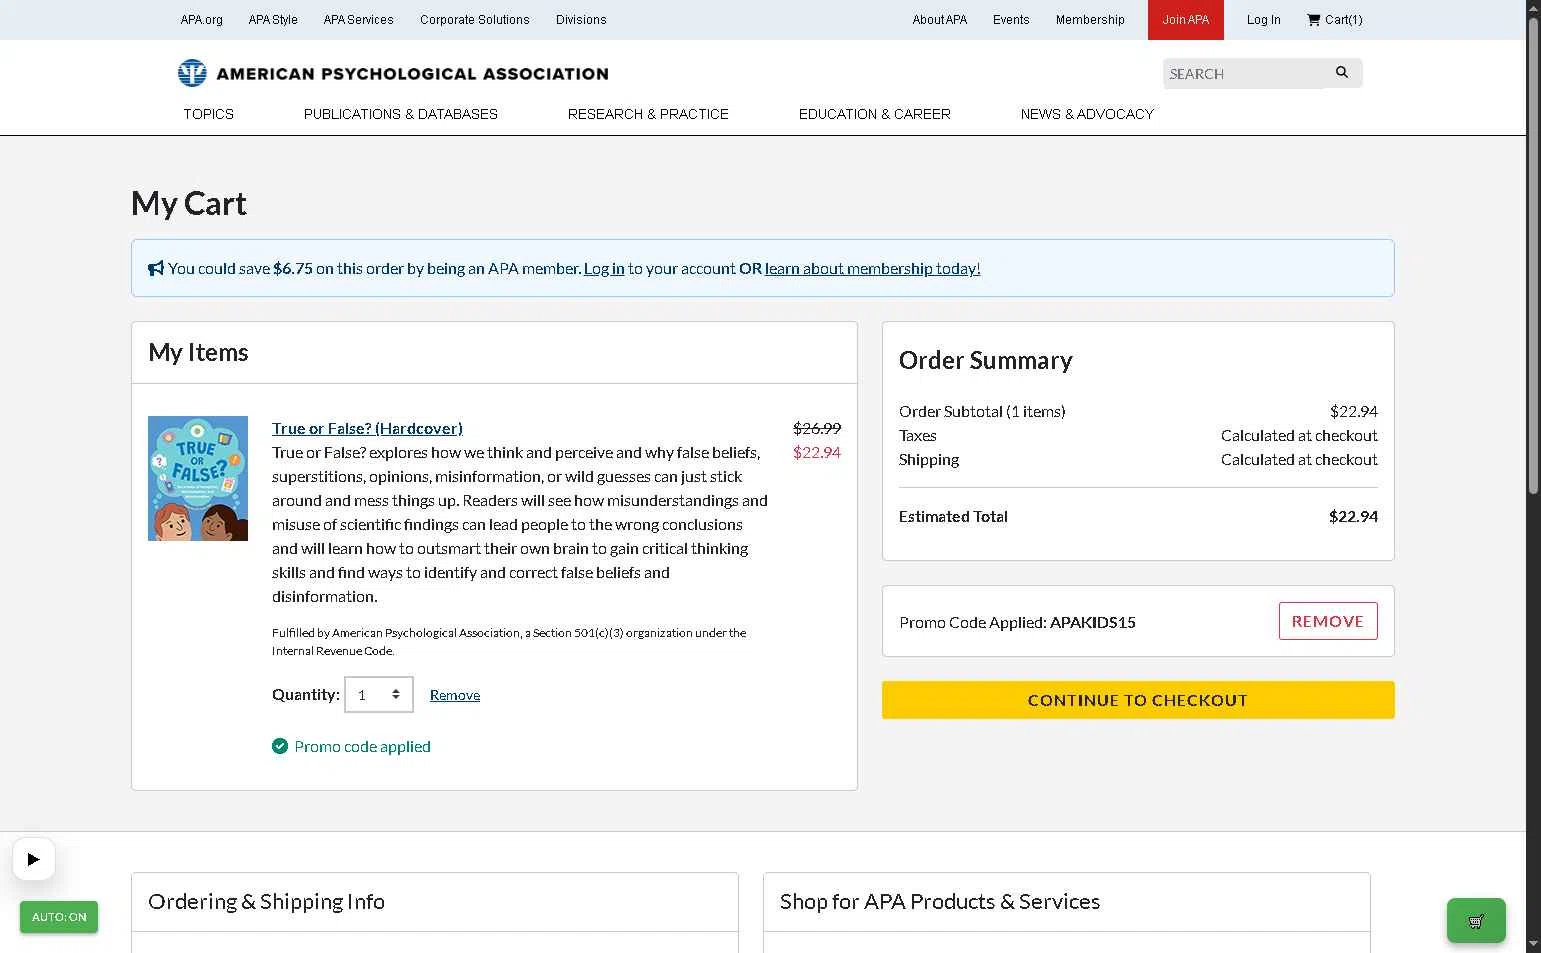Viewport: 1541px width, 953px height.
Task: Open the APA Services link
Action: coord(358,20)
